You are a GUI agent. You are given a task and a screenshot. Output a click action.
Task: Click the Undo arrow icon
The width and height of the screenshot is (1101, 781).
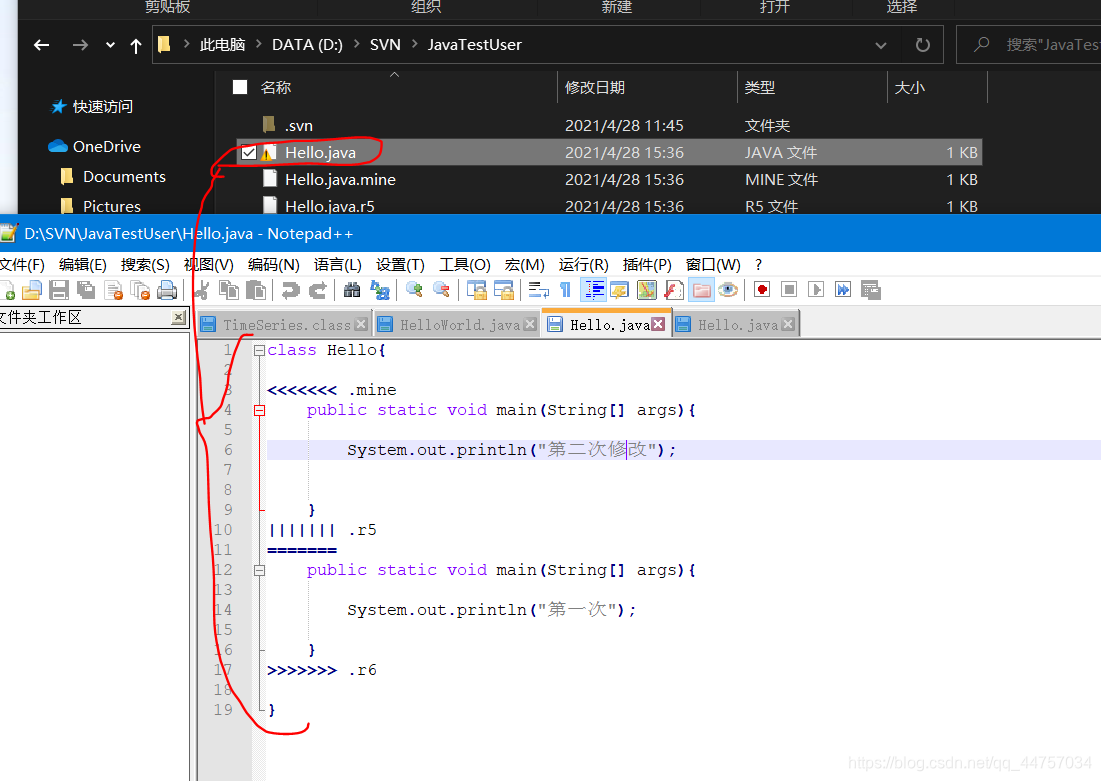tap(290, 290)
